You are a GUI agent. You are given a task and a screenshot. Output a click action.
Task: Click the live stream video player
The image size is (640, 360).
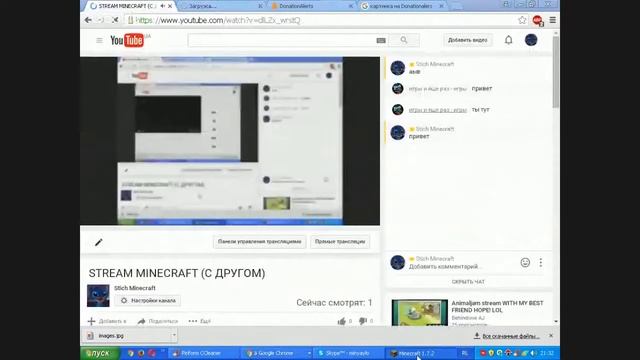[x=230, y=141]
